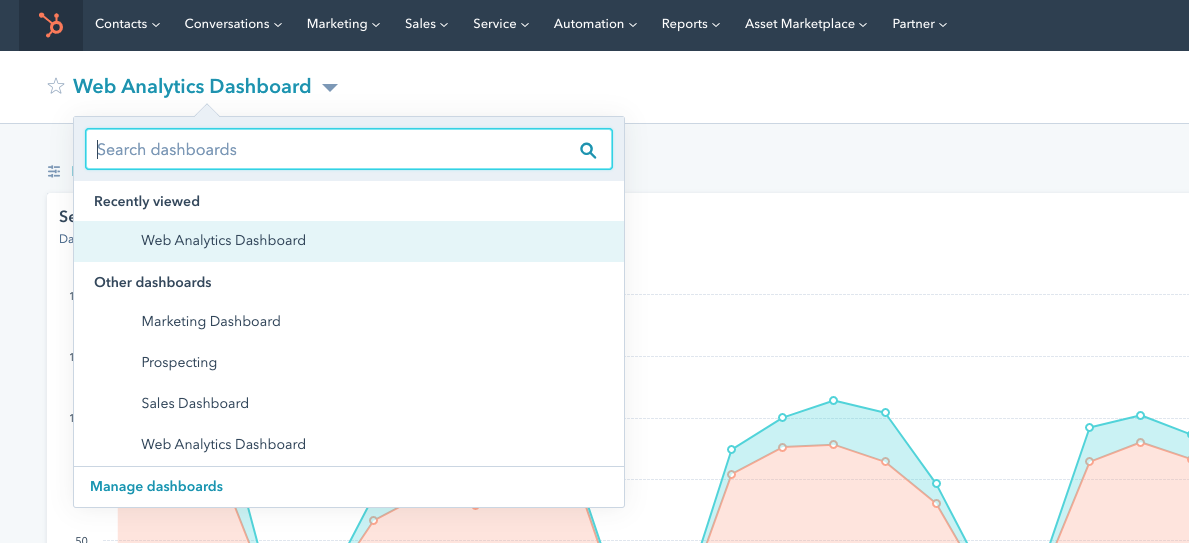This screenshot has height=543, width=1189.
Task: Select Web Analytics Dashboard under Recently viewed
Action: pos(223,241)
